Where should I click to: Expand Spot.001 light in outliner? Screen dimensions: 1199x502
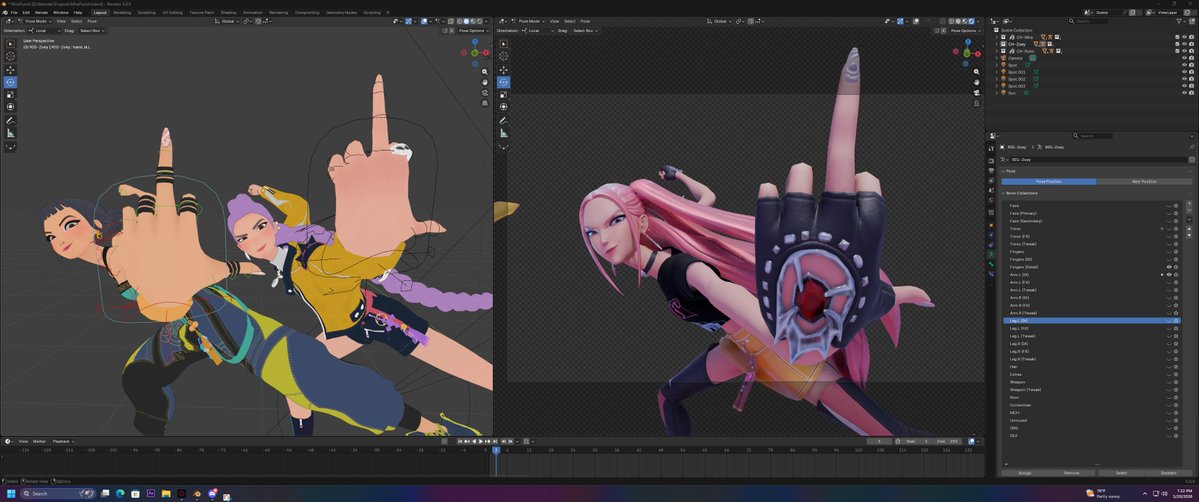pos(996,72)
